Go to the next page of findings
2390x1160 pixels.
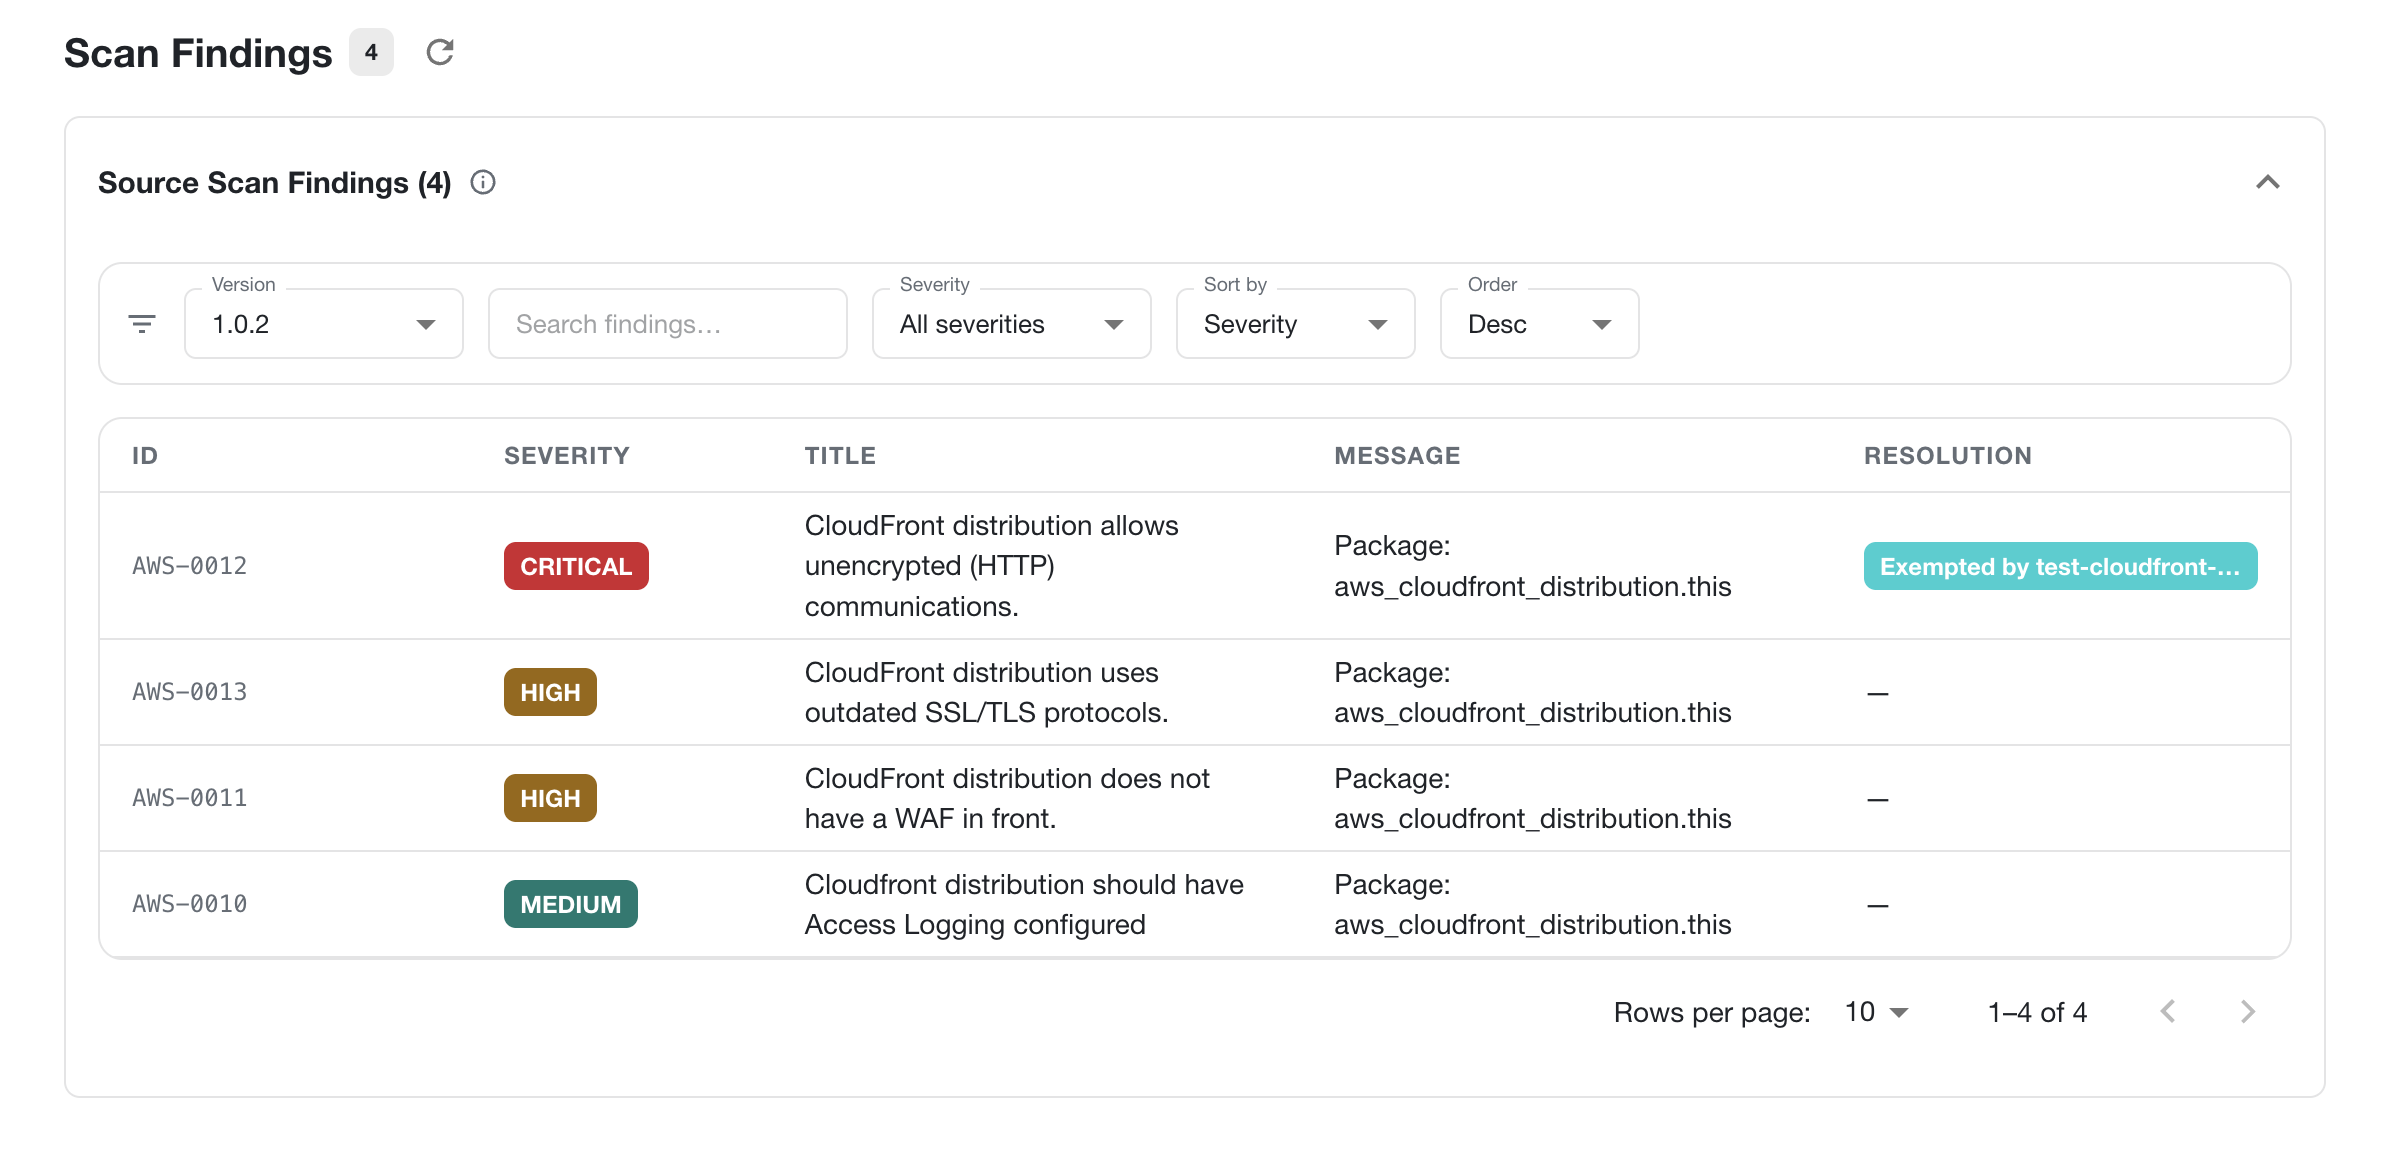[2248, 1012]
